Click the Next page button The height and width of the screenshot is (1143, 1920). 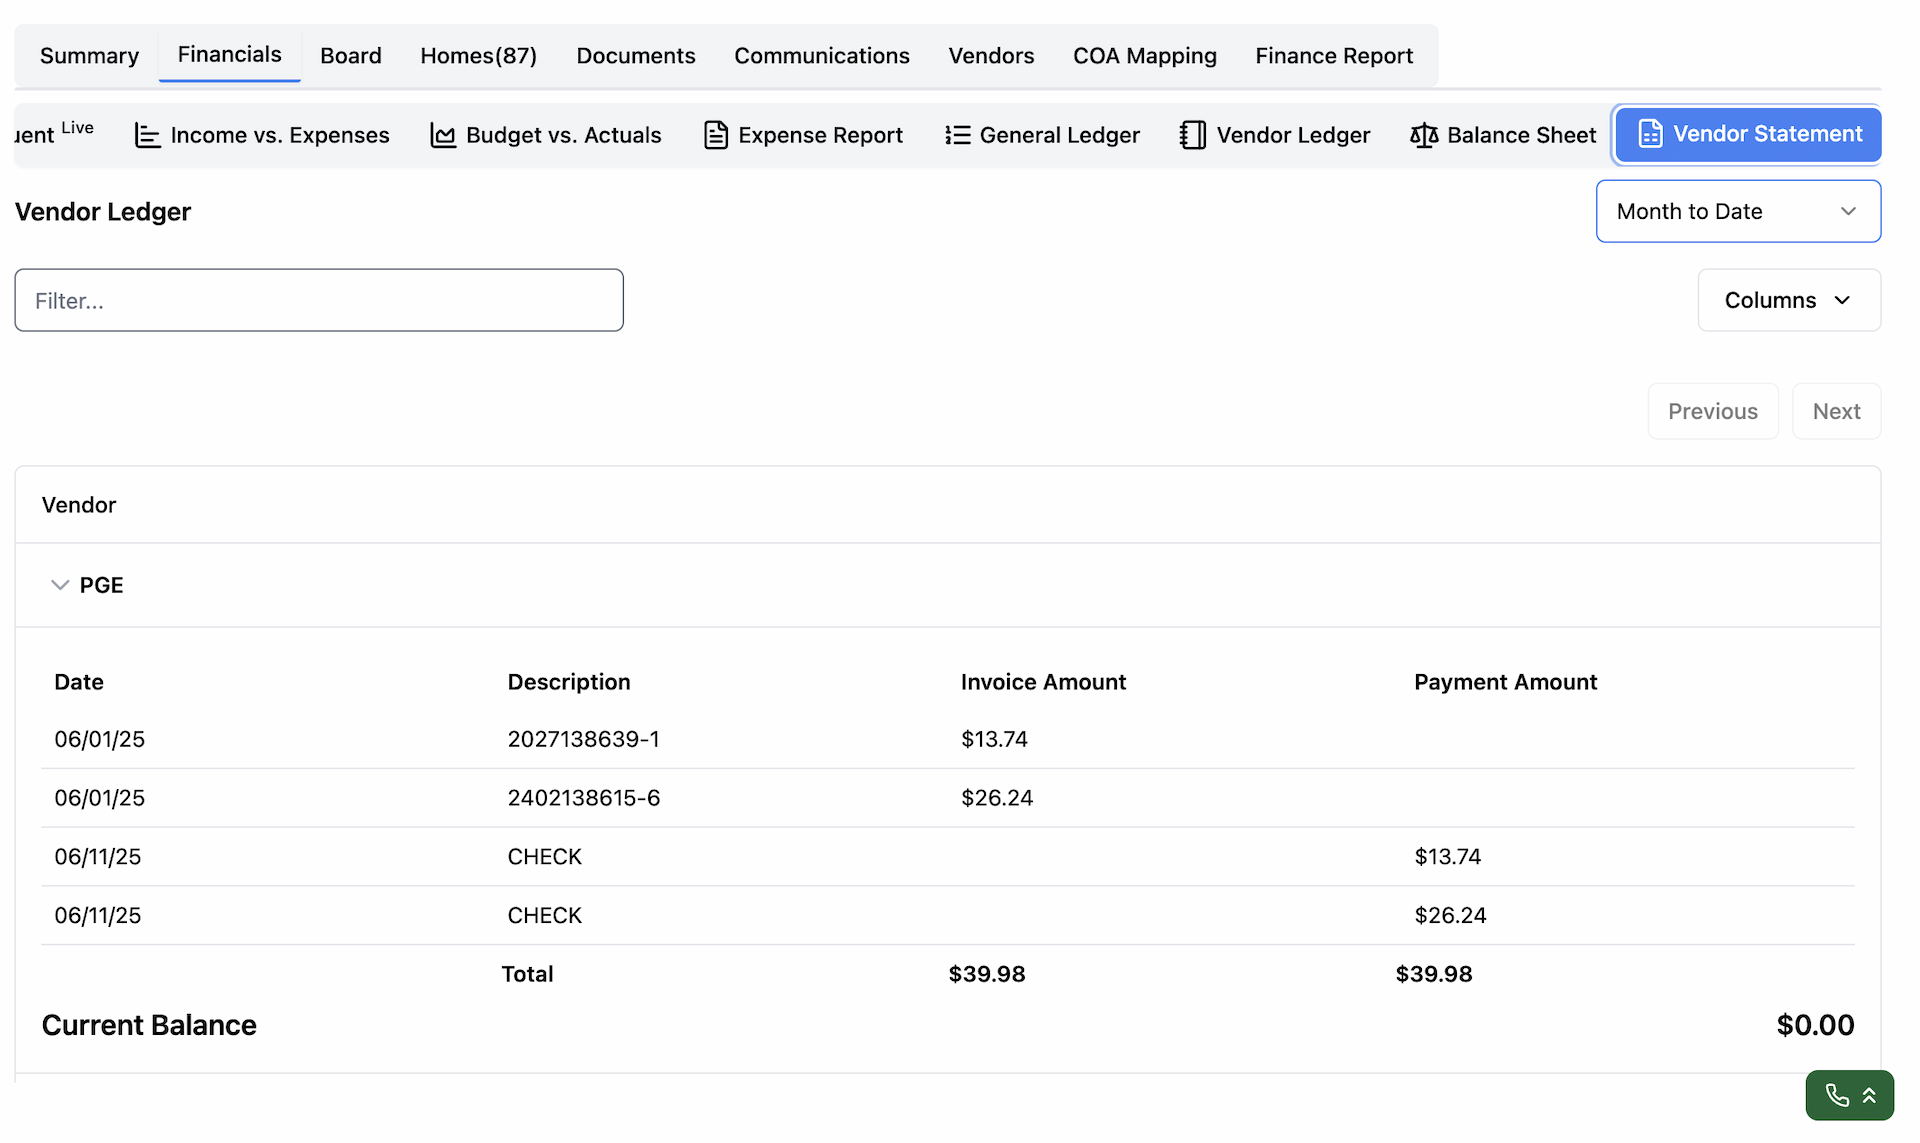[1836, 411]
